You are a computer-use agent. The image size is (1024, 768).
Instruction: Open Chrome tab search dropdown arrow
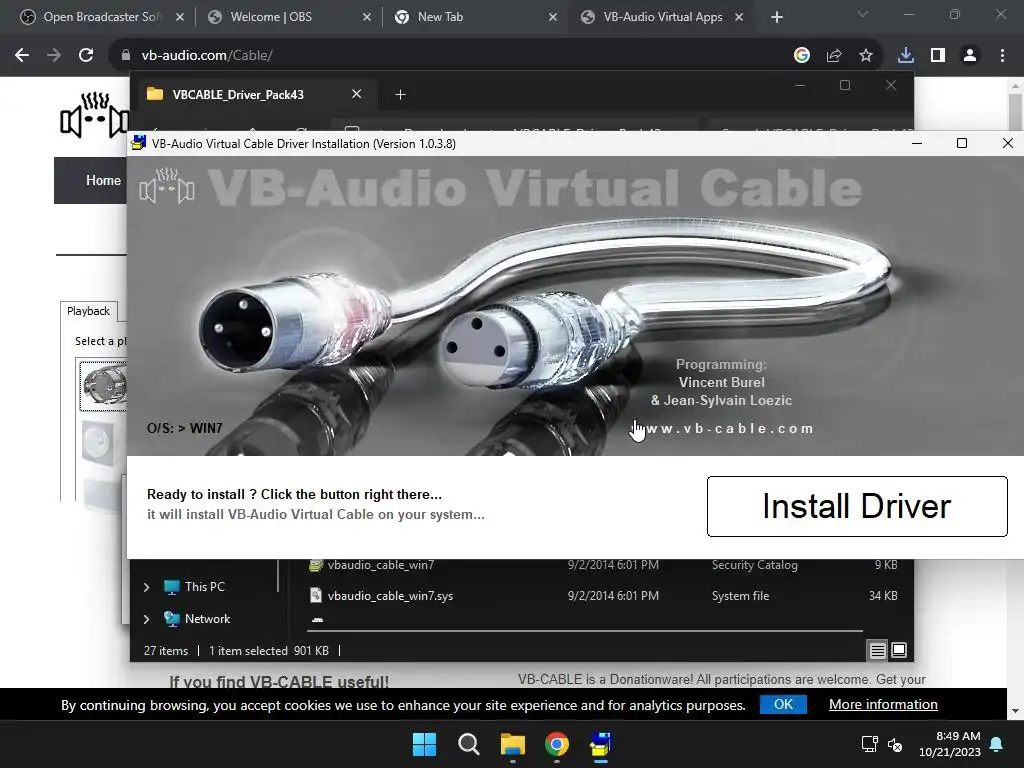pyautogui.click(x=863, y=14)
